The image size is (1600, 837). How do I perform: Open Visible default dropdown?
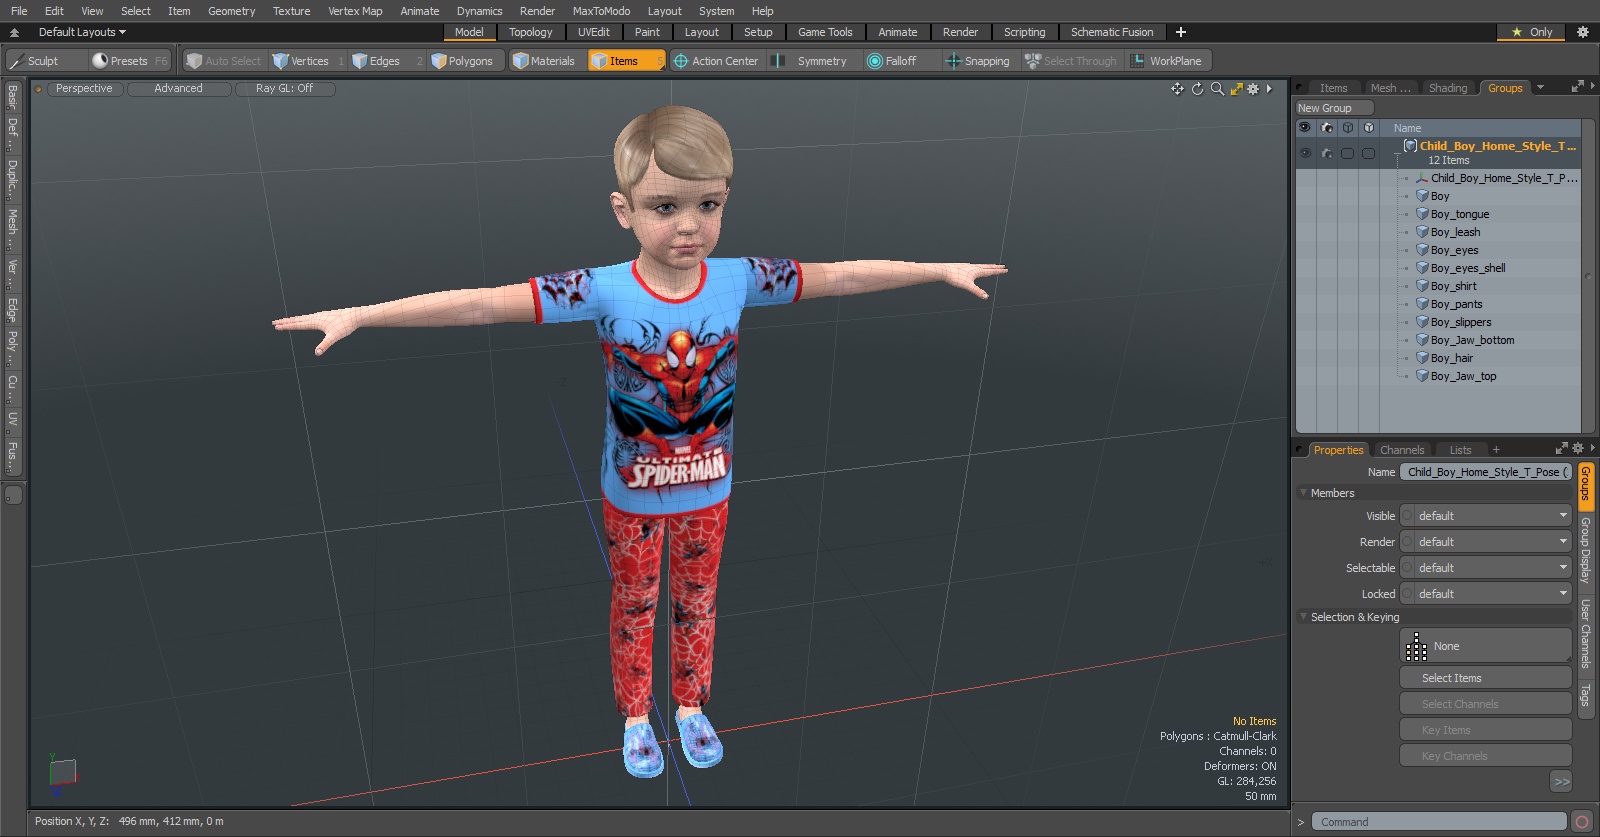1492,516
